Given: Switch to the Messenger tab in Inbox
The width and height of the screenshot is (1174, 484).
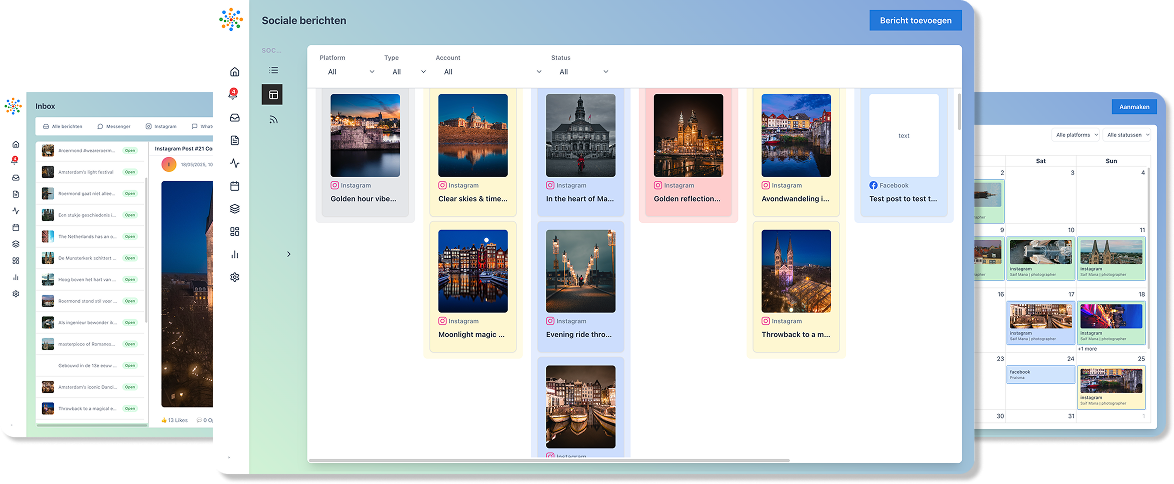Looking at the screenshot, I should [114, 127].
